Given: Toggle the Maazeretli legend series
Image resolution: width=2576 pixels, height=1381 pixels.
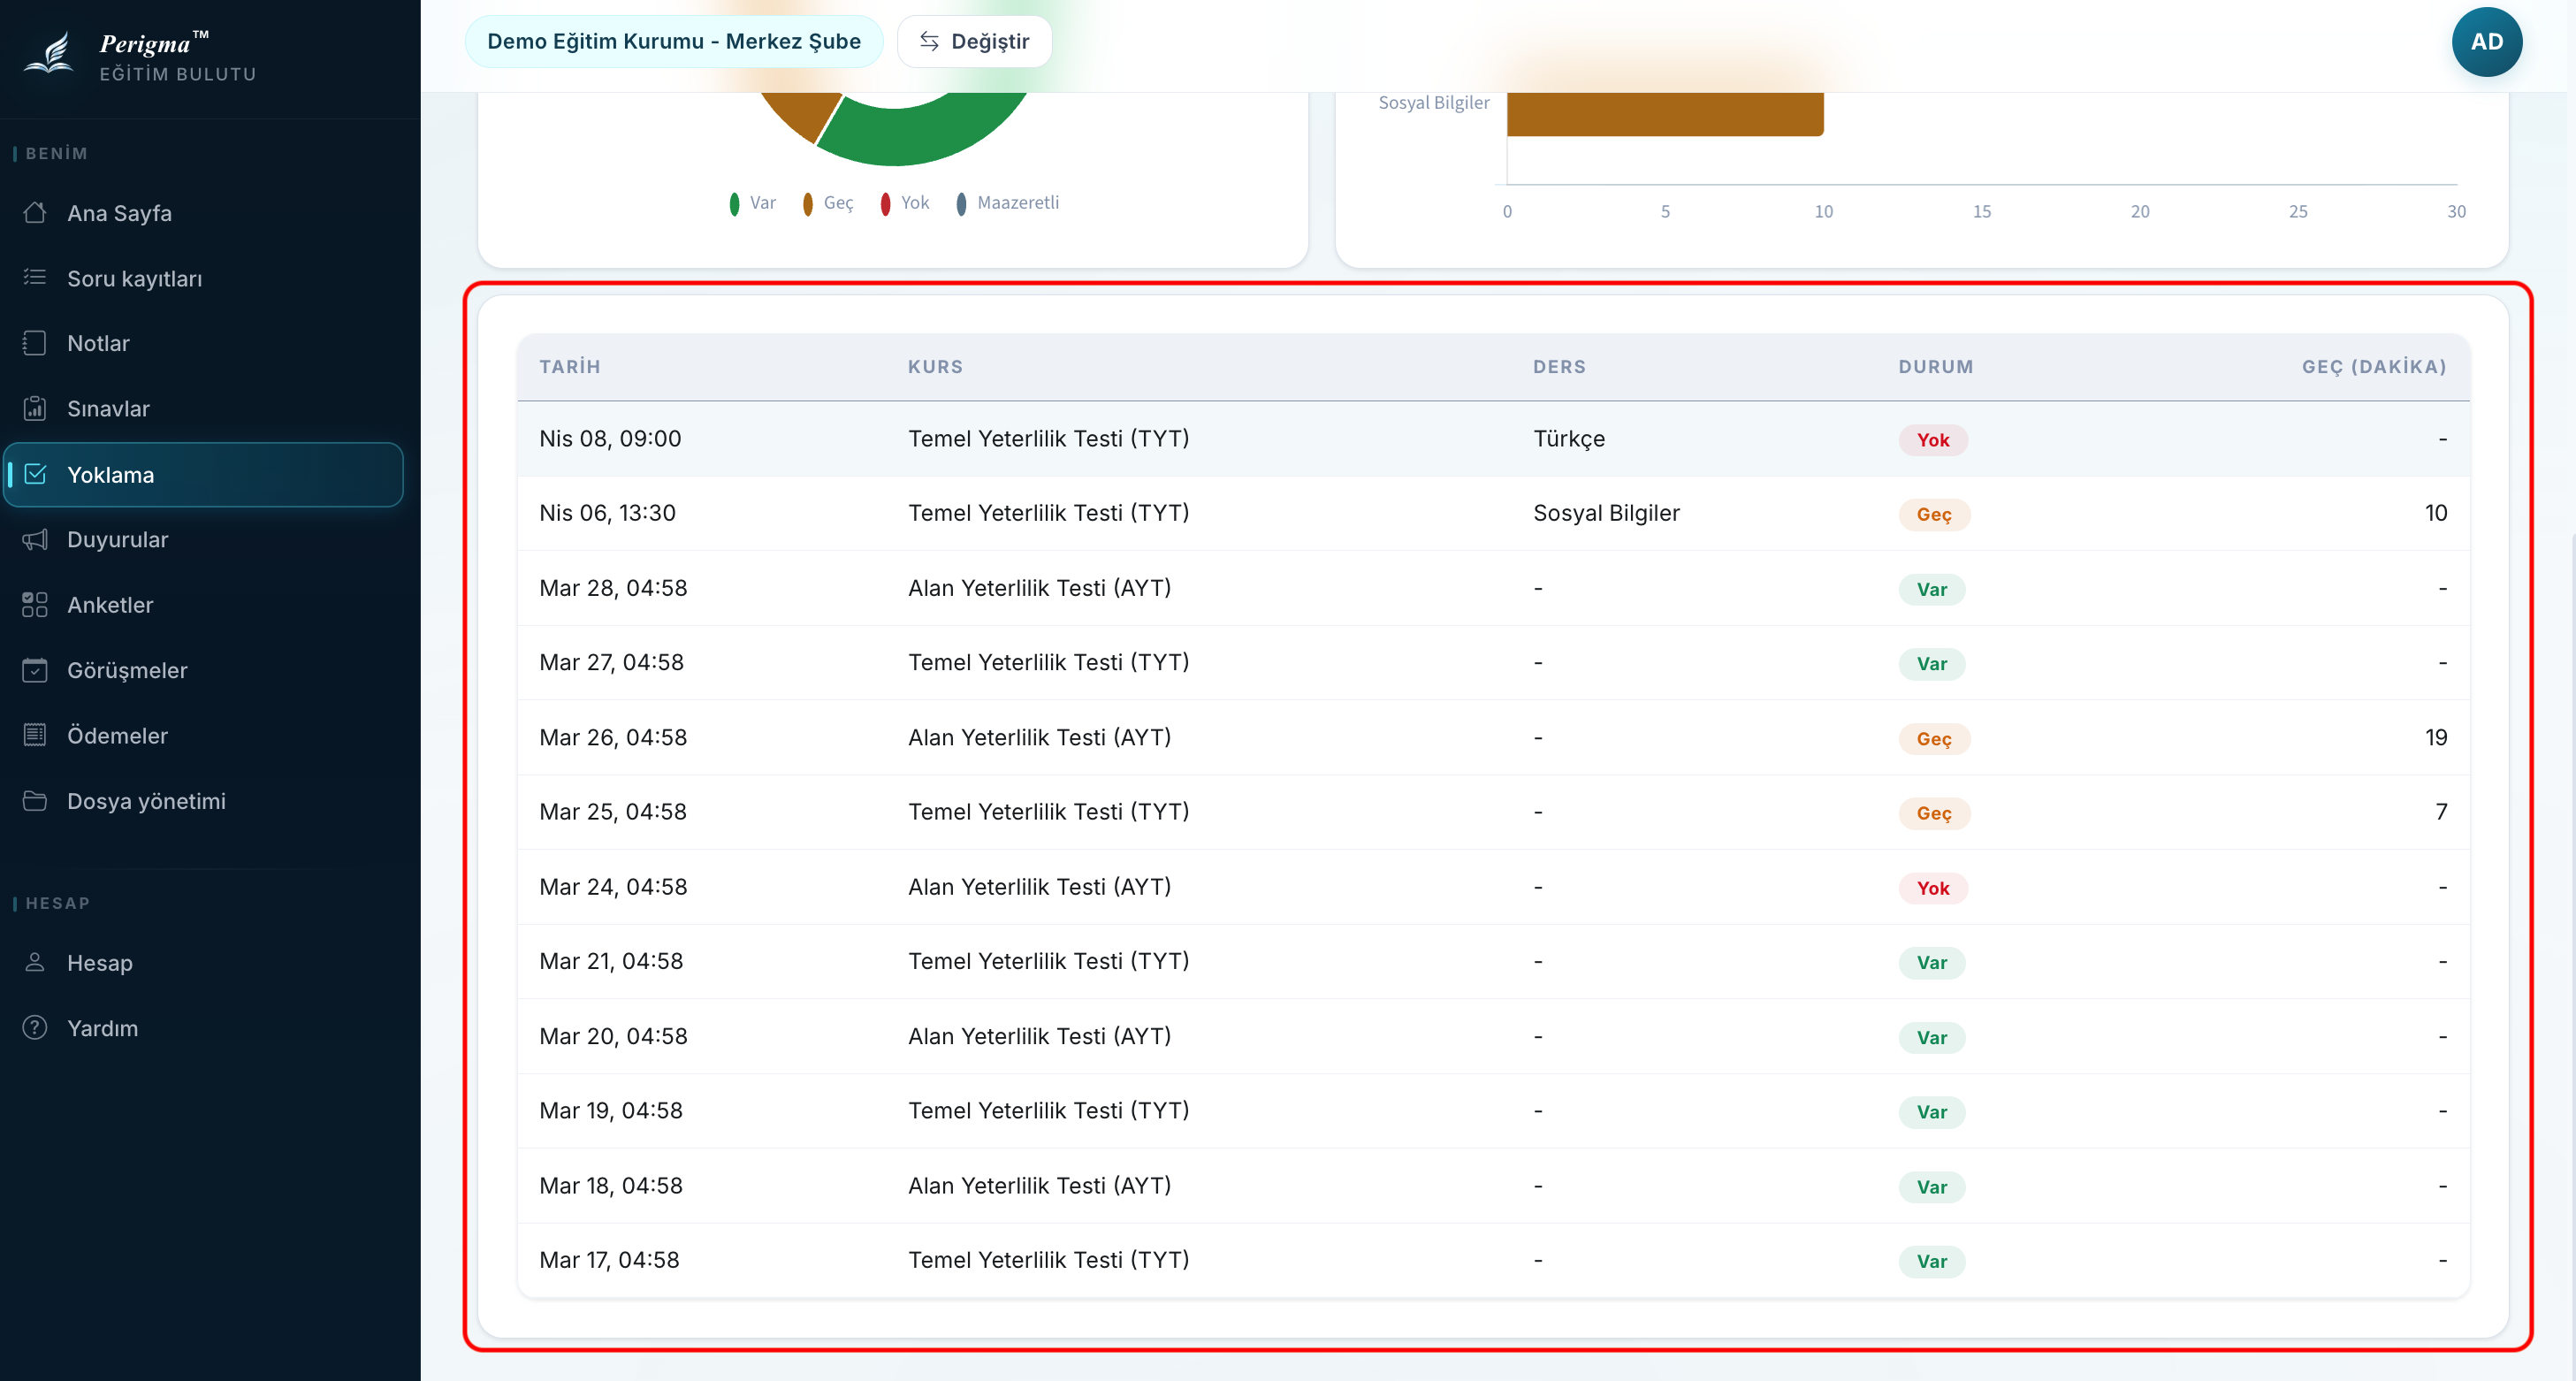Looking at the screenshot, I should (1007, 203).
